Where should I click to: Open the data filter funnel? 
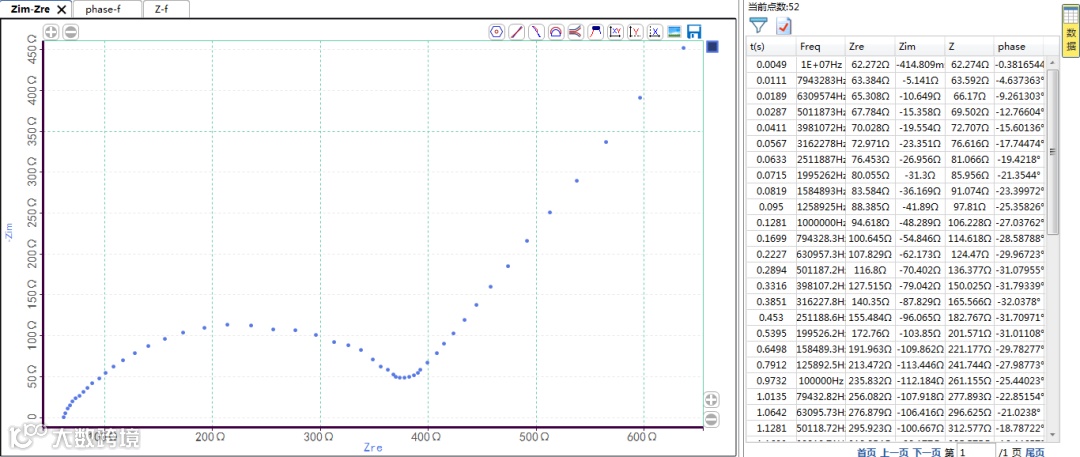coord(759,25)
